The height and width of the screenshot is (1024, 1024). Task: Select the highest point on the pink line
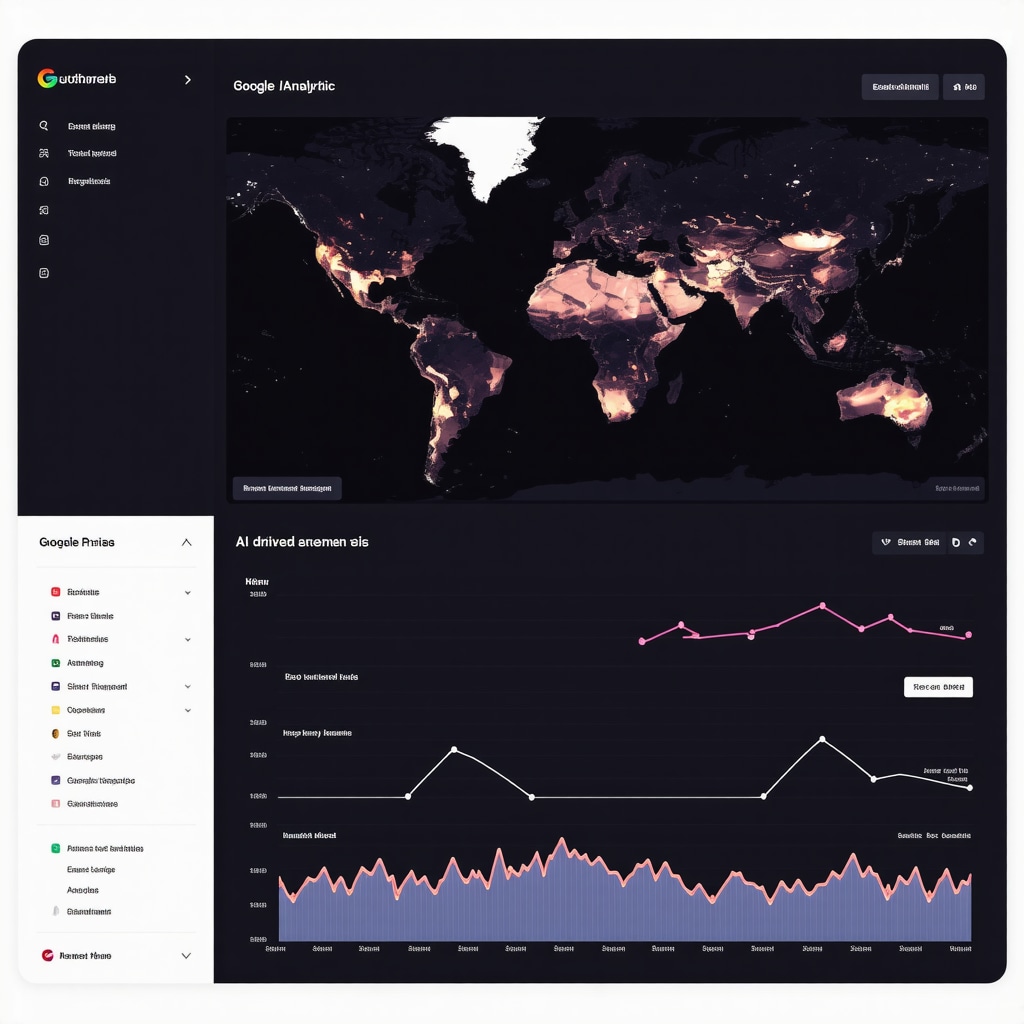tap(823, 606)
